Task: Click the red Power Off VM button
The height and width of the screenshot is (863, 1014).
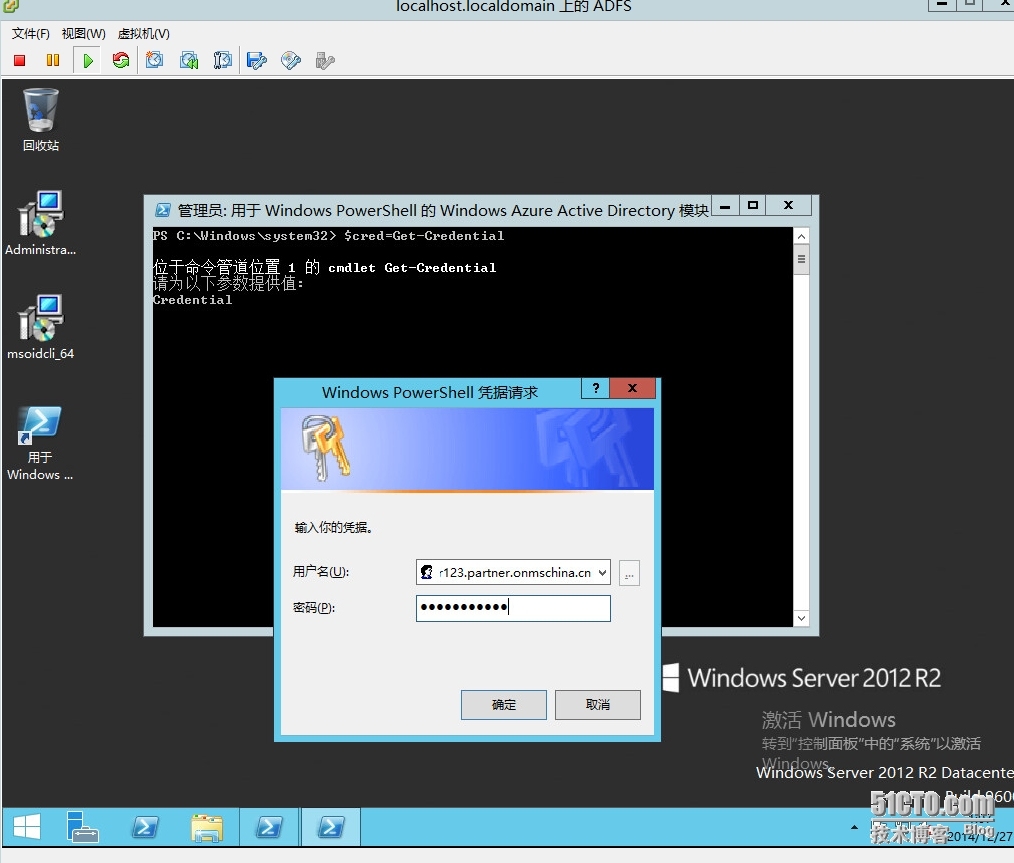Action: click(x=19, y=61)
